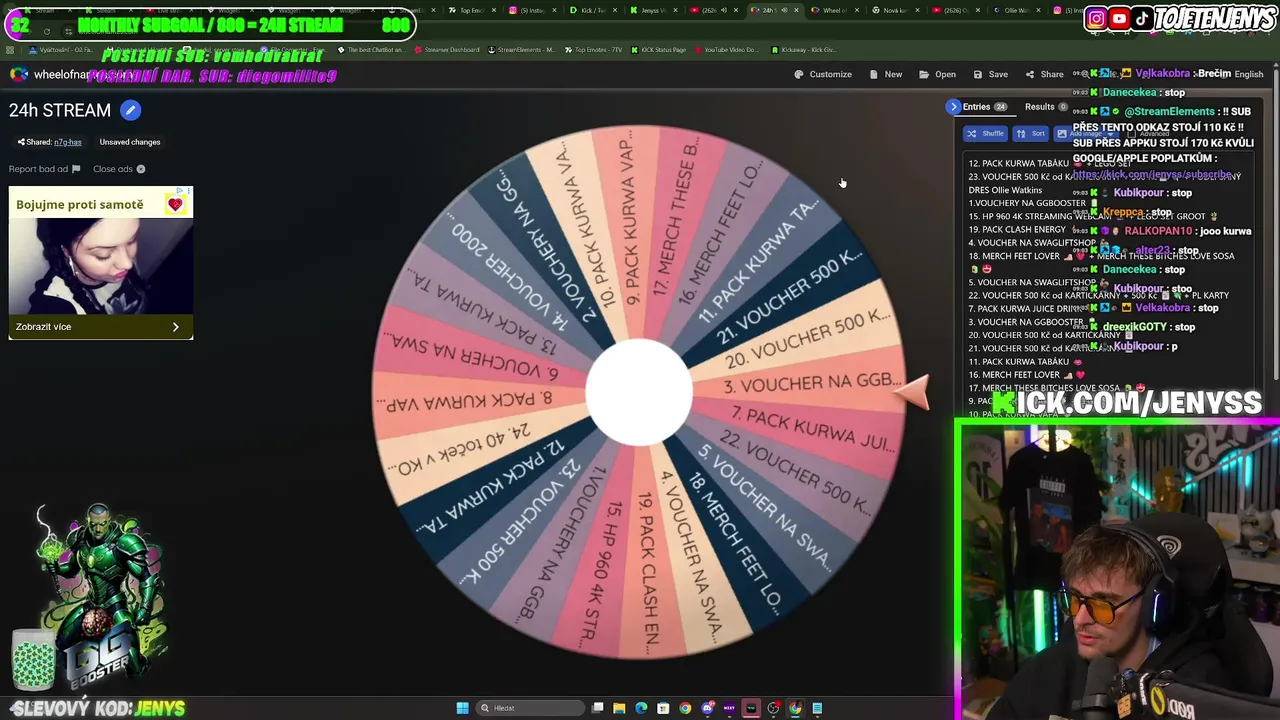1280x720 pixels.
Task: Open Microsoft Edge from the taskbar
Action: [641, 708]
